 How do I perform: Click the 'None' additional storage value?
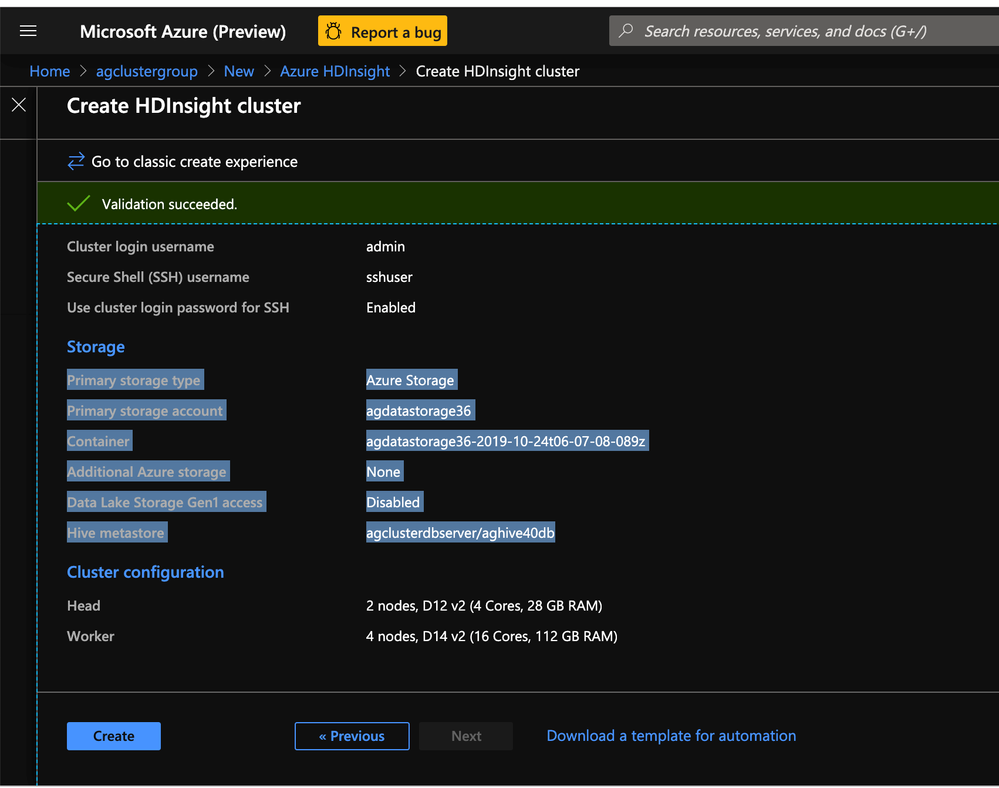click(x=384, y=471)
